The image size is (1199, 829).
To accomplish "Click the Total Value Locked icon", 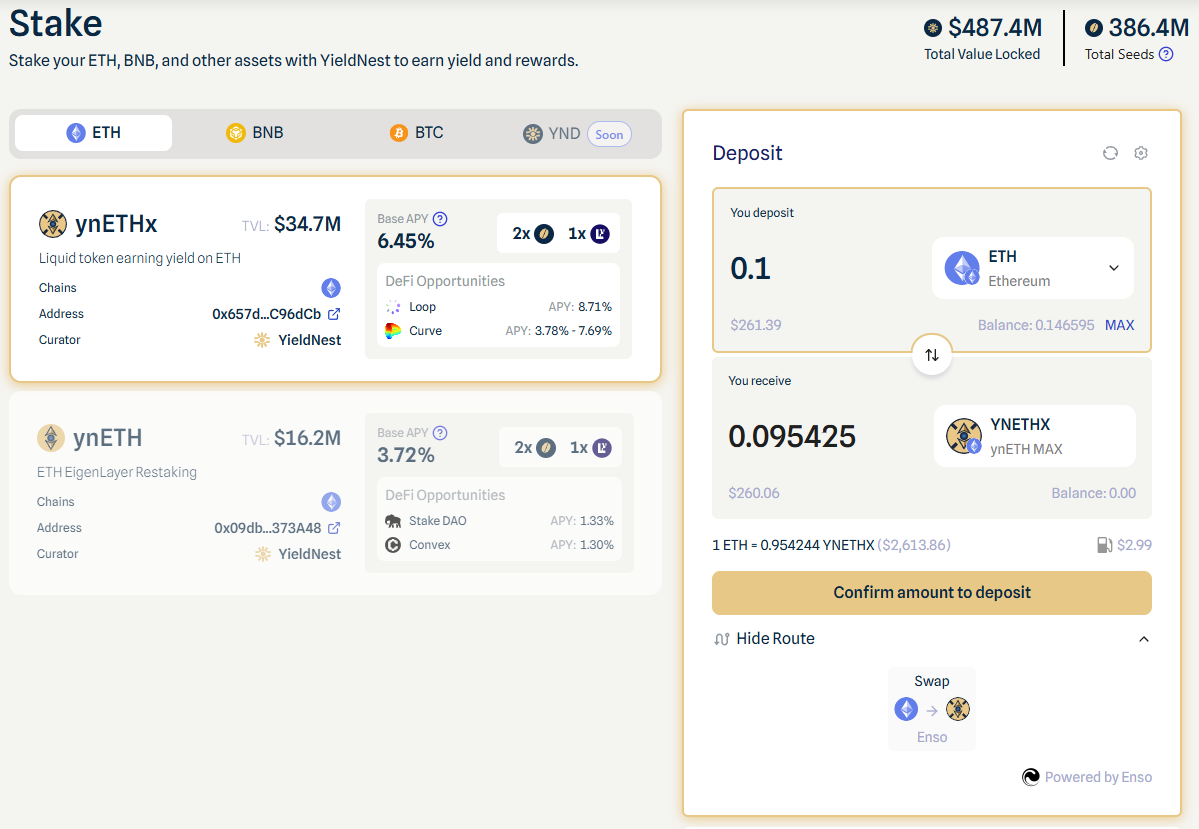I will (x=933, y=28).
